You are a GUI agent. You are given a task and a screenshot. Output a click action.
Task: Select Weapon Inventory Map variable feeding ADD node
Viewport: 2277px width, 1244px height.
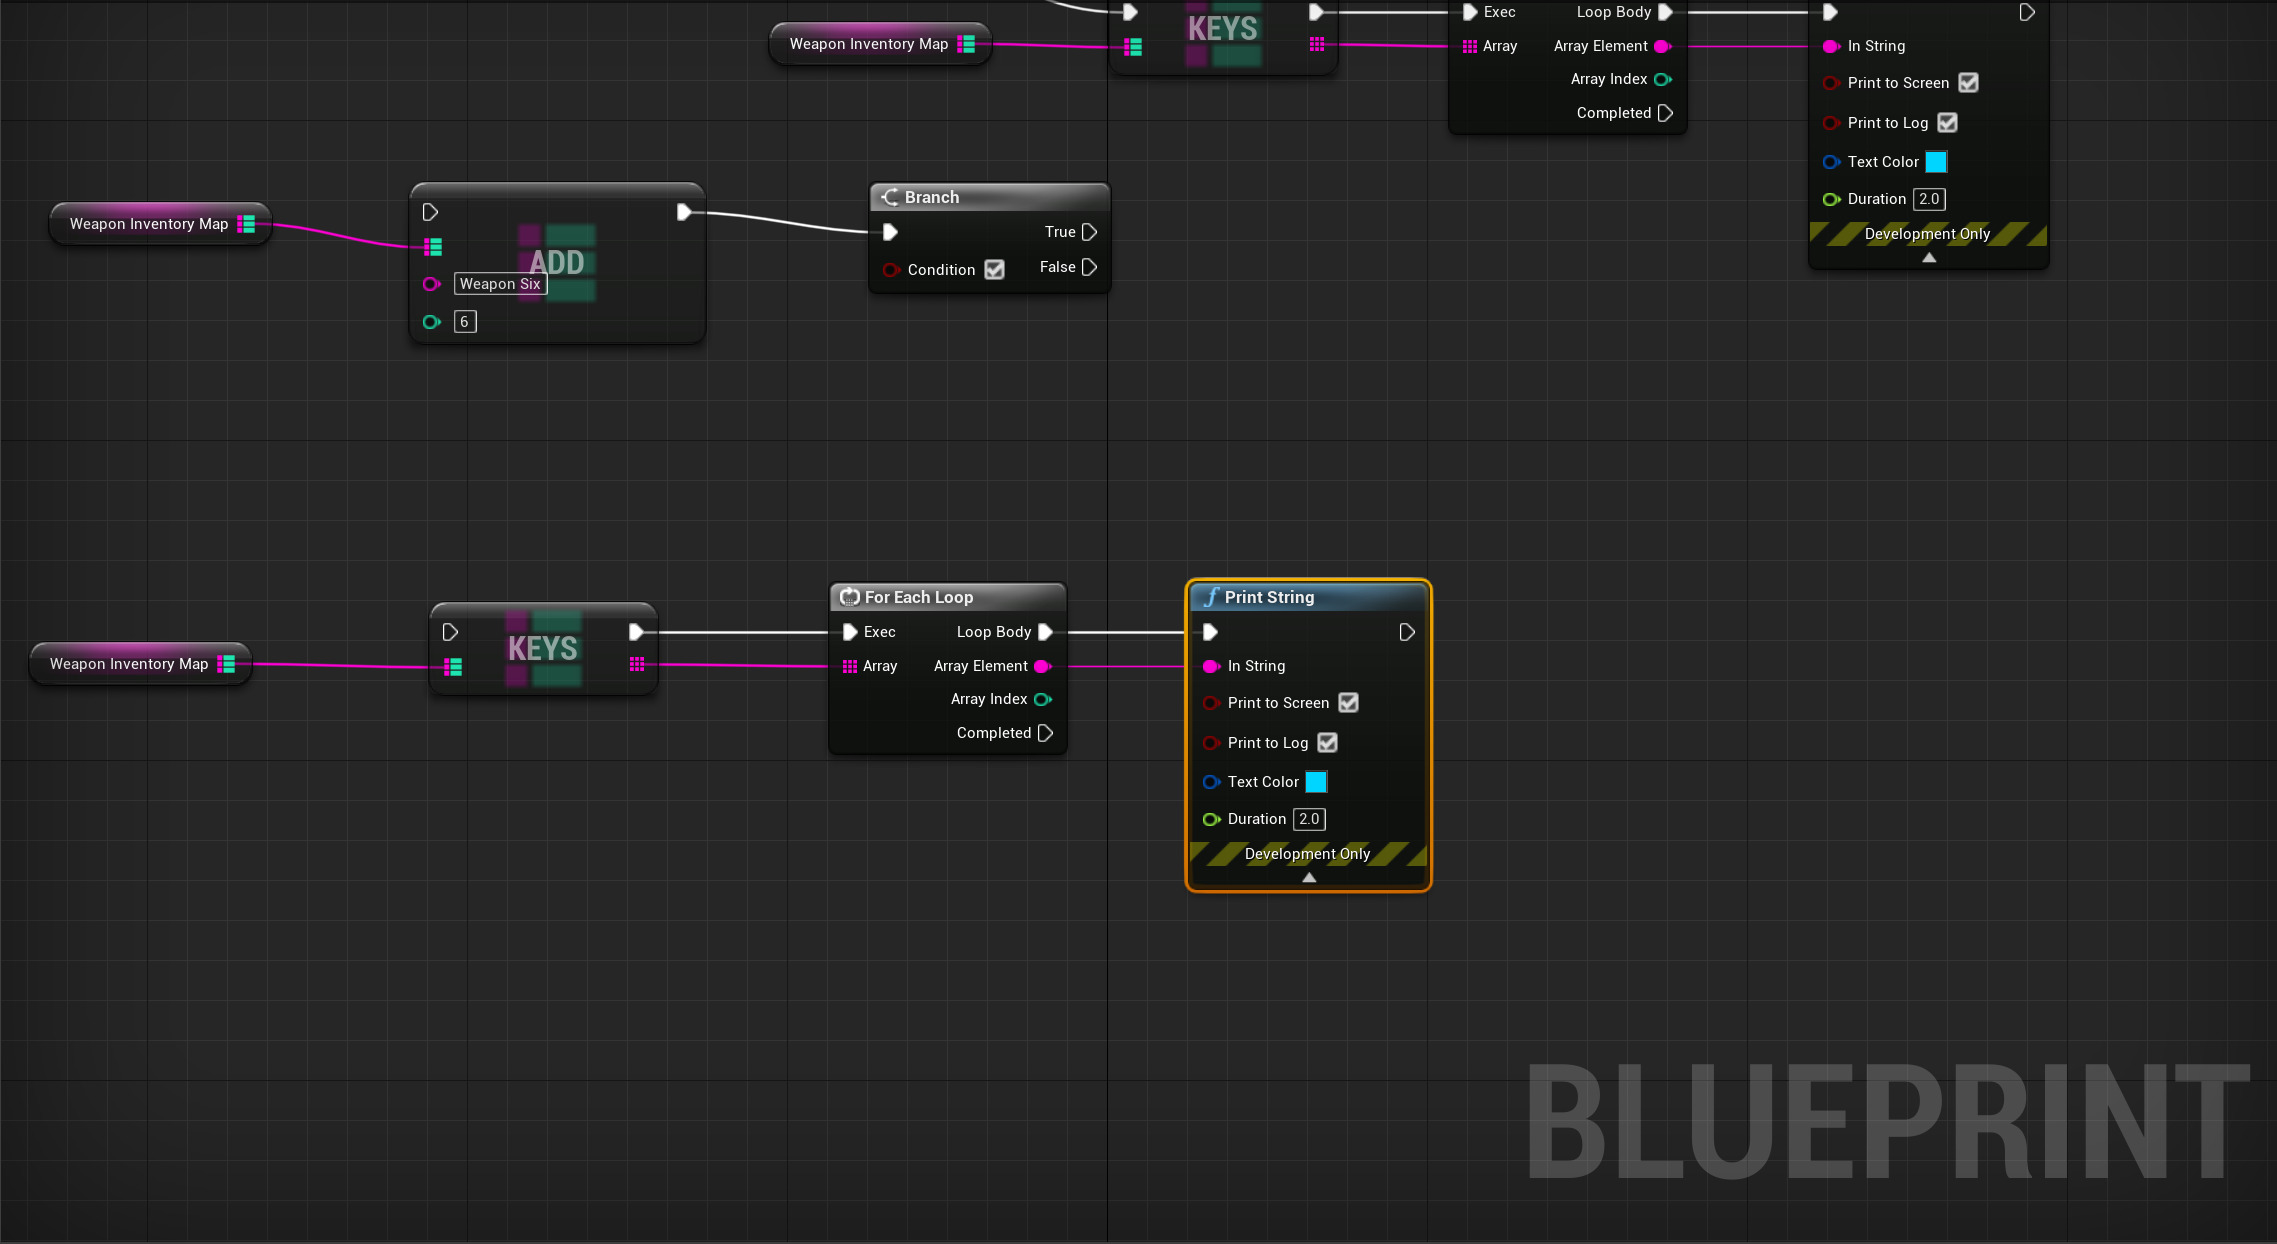[149, 224]
